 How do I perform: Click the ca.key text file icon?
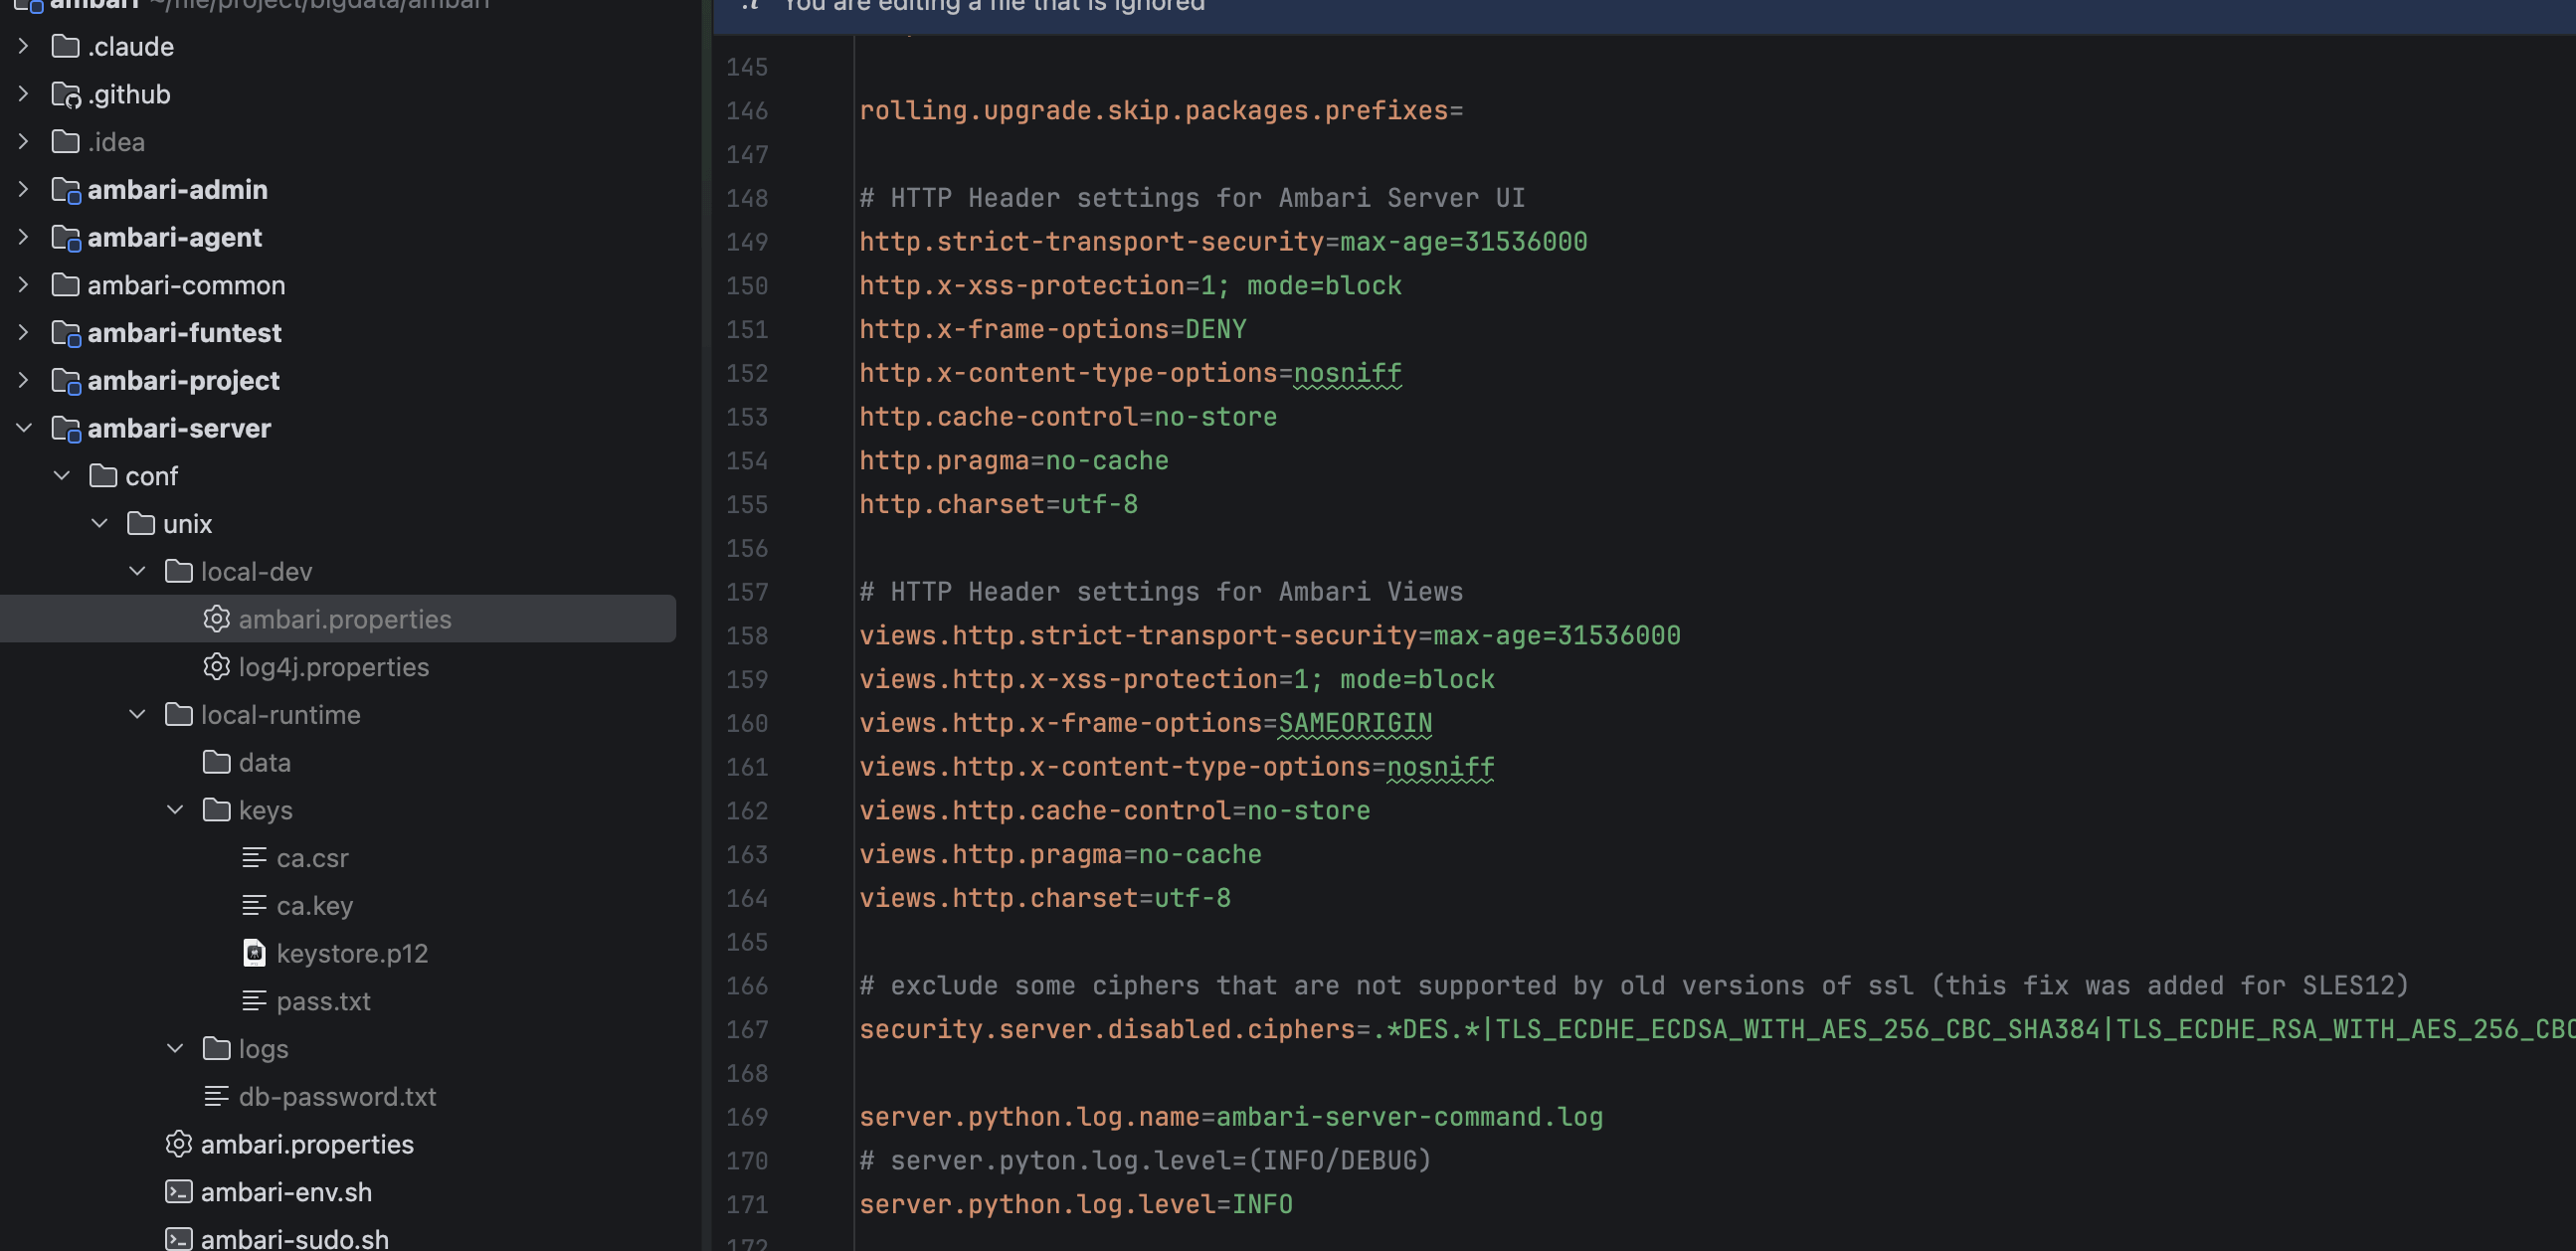point(254,905)
